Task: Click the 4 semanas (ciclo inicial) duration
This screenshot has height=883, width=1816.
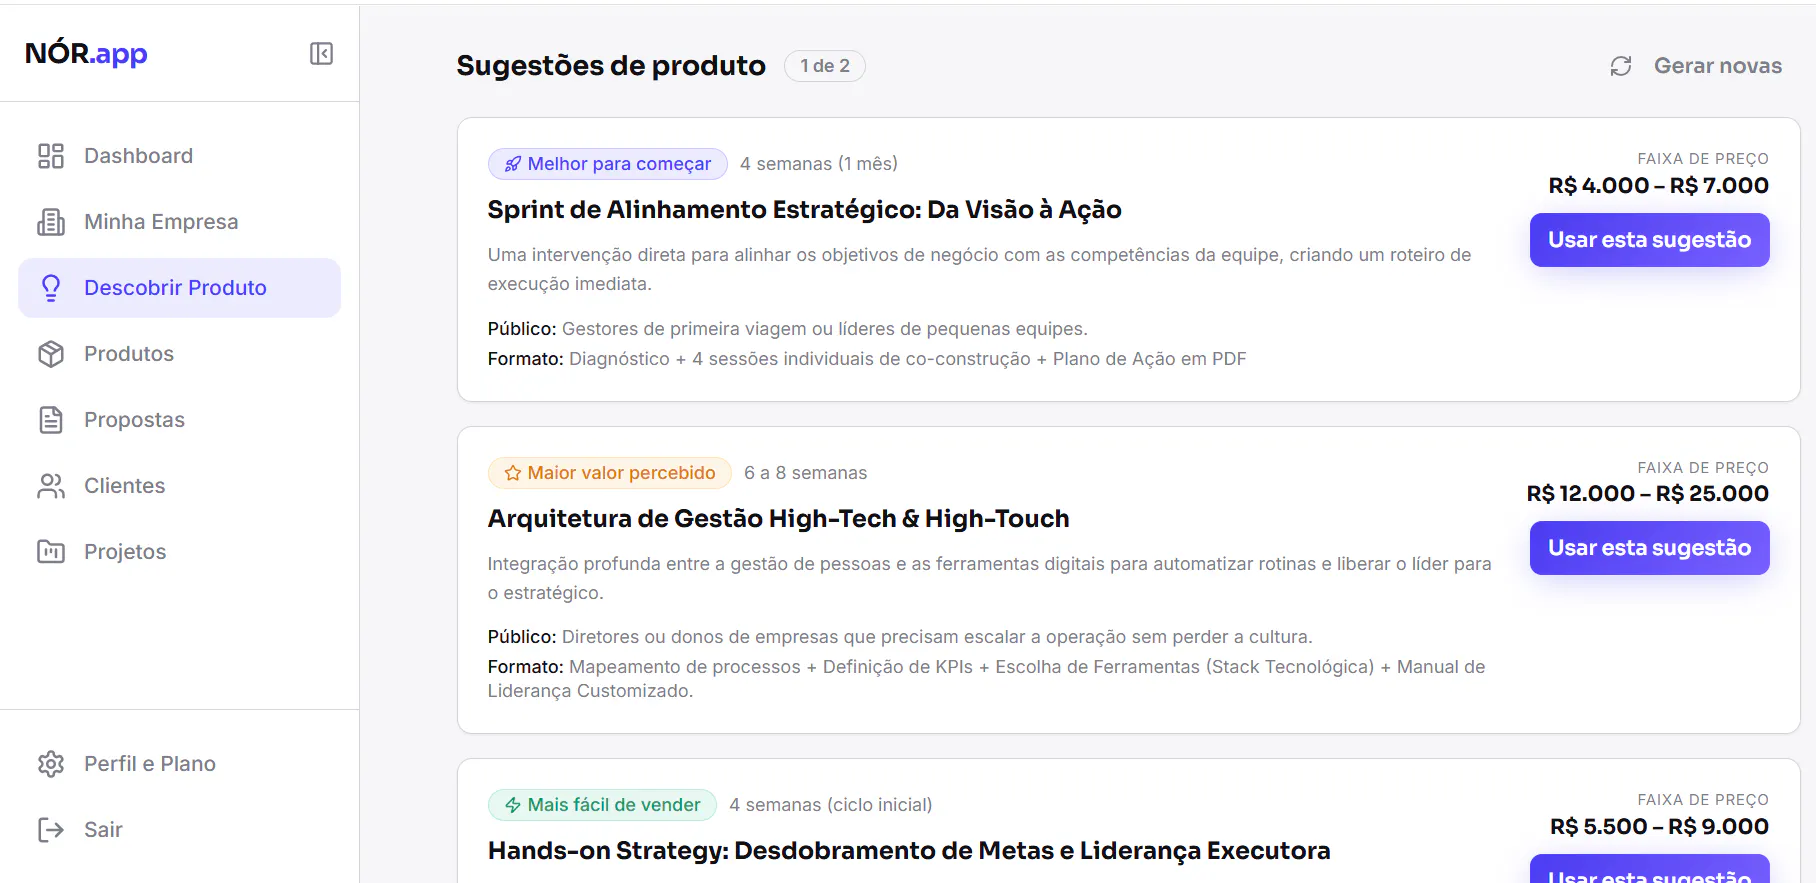Action: pos(831,805)
